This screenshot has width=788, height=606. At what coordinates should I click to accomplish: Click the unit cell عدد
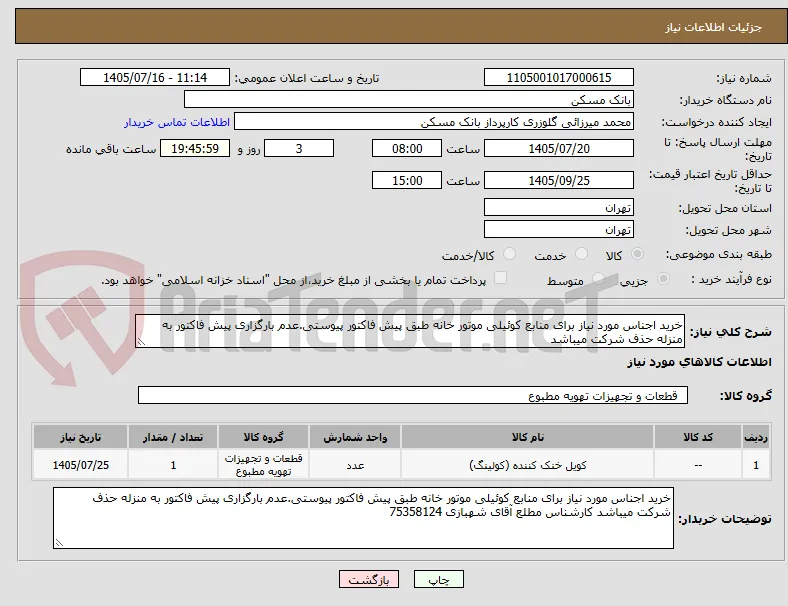click(x=355, y=465)
